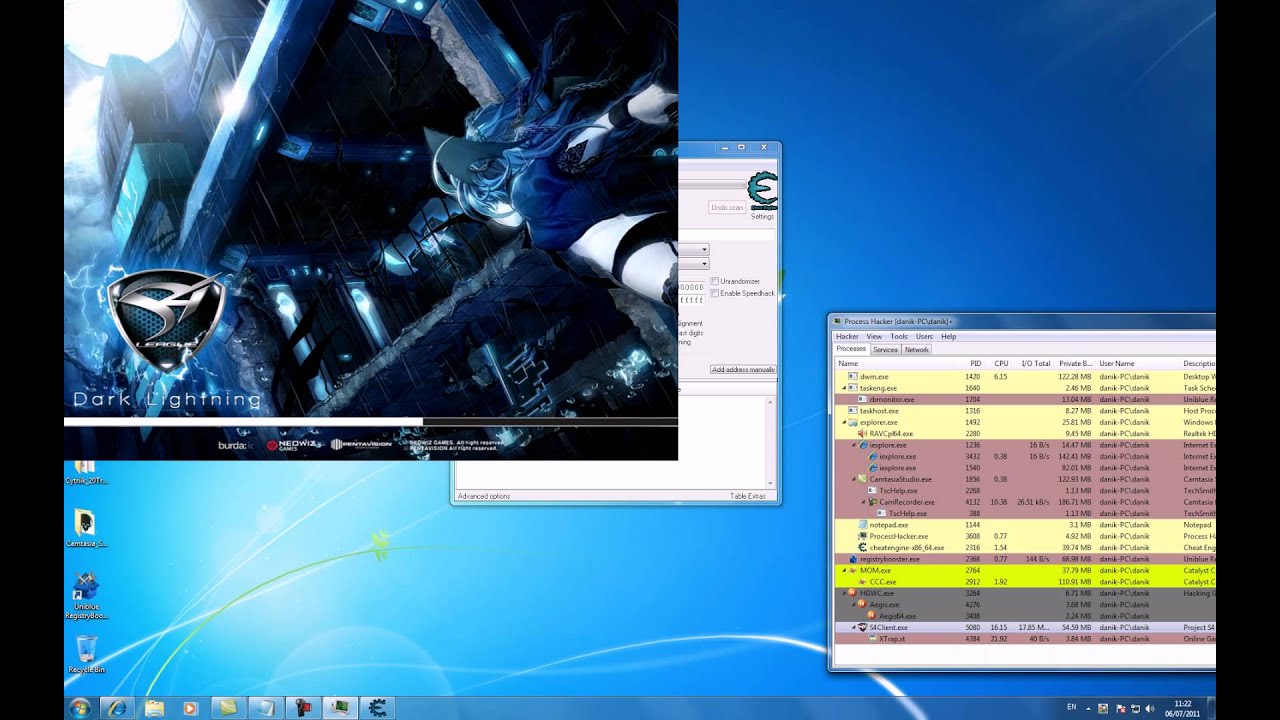Click the S4Client.exe process icon
Screen dimensions: 1280x720
click(863, 628)
